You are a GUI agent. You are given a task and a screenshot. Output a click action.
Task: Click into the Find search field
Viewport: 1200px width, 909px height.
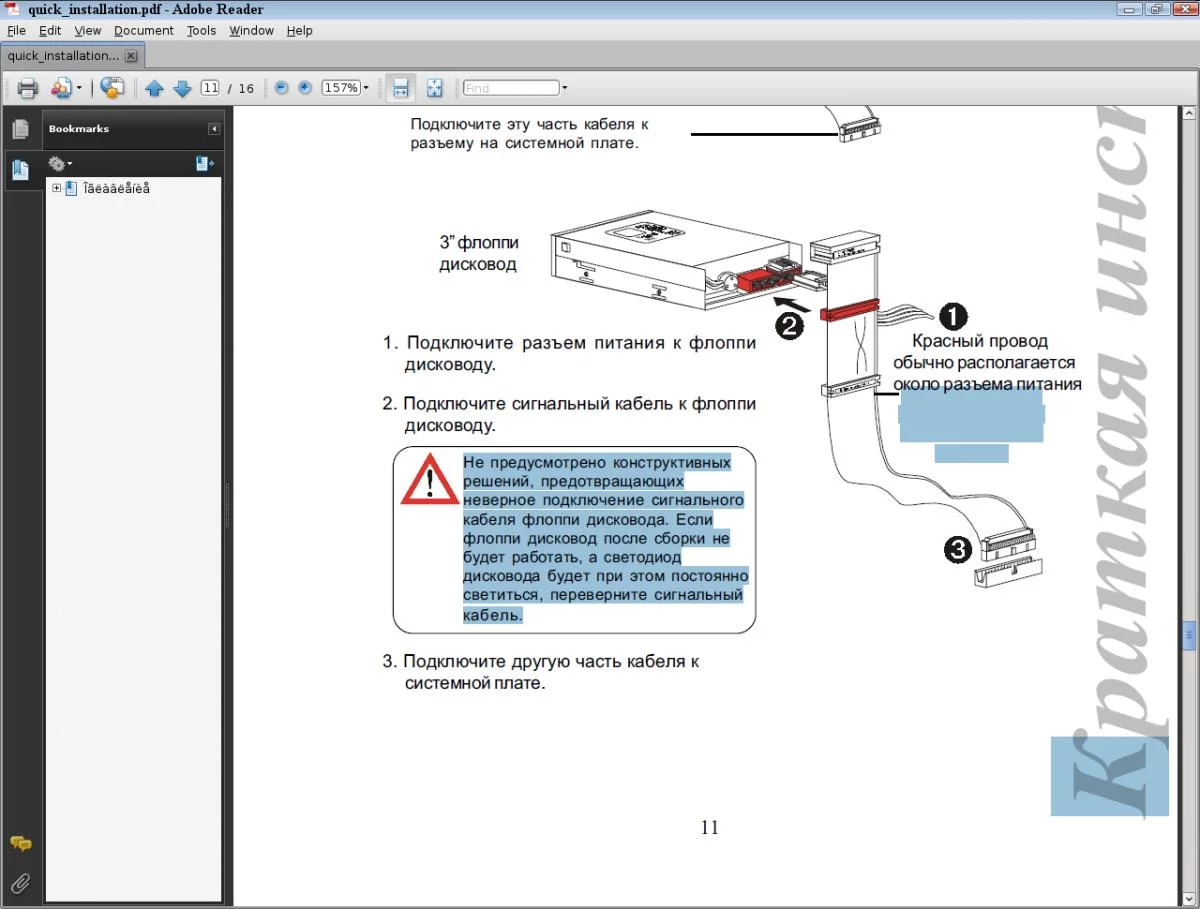(x=510, y=88)
